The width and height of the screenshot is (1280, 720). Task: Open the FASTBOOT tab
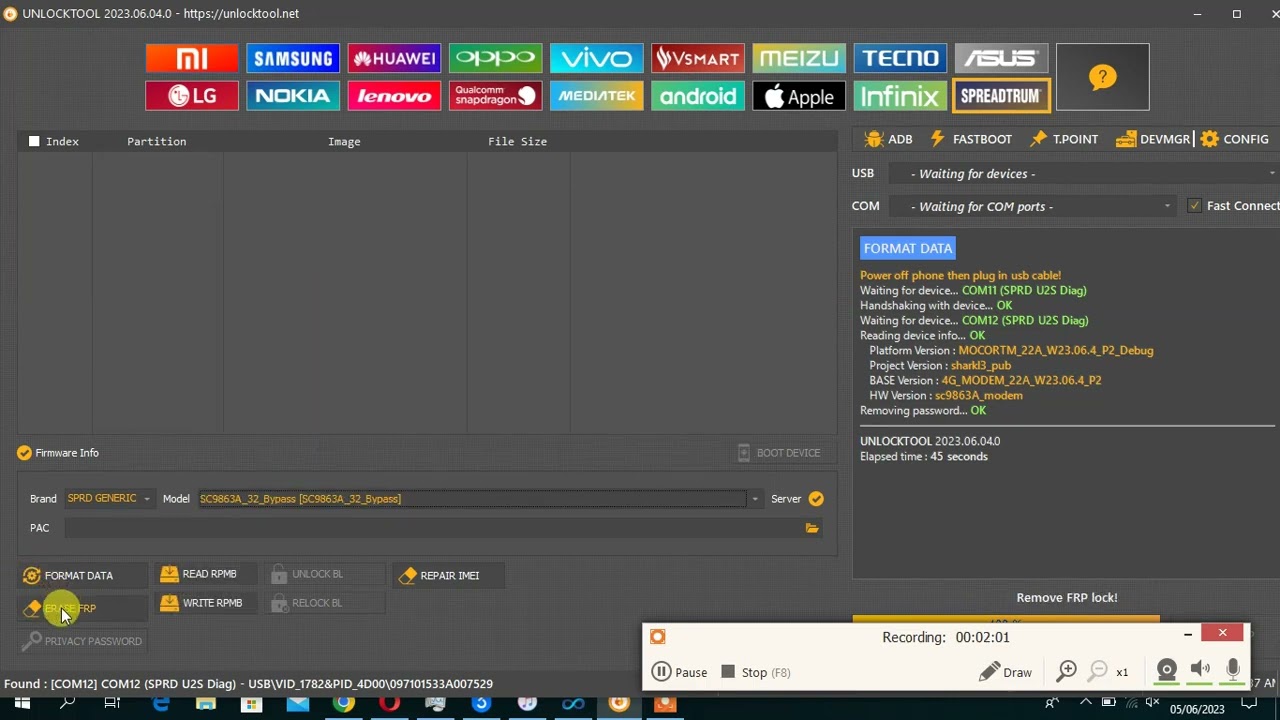point(971,139)
